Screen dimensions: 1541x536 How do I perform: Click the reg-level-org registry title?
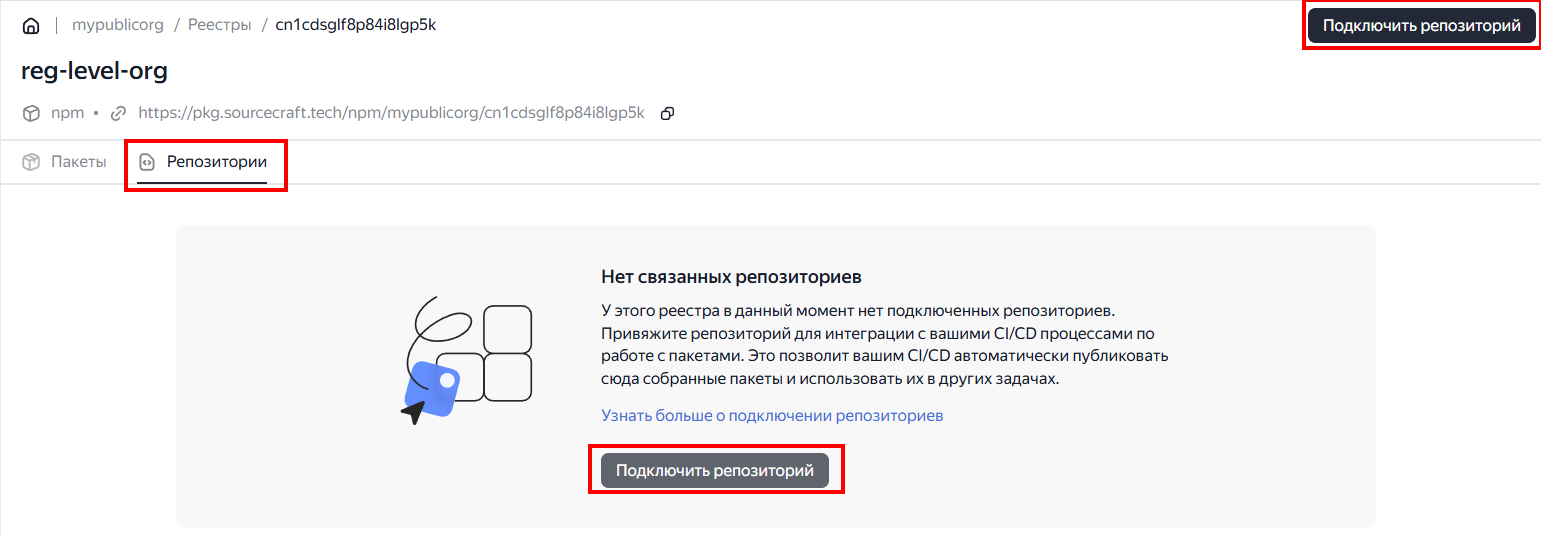(94, 71)
